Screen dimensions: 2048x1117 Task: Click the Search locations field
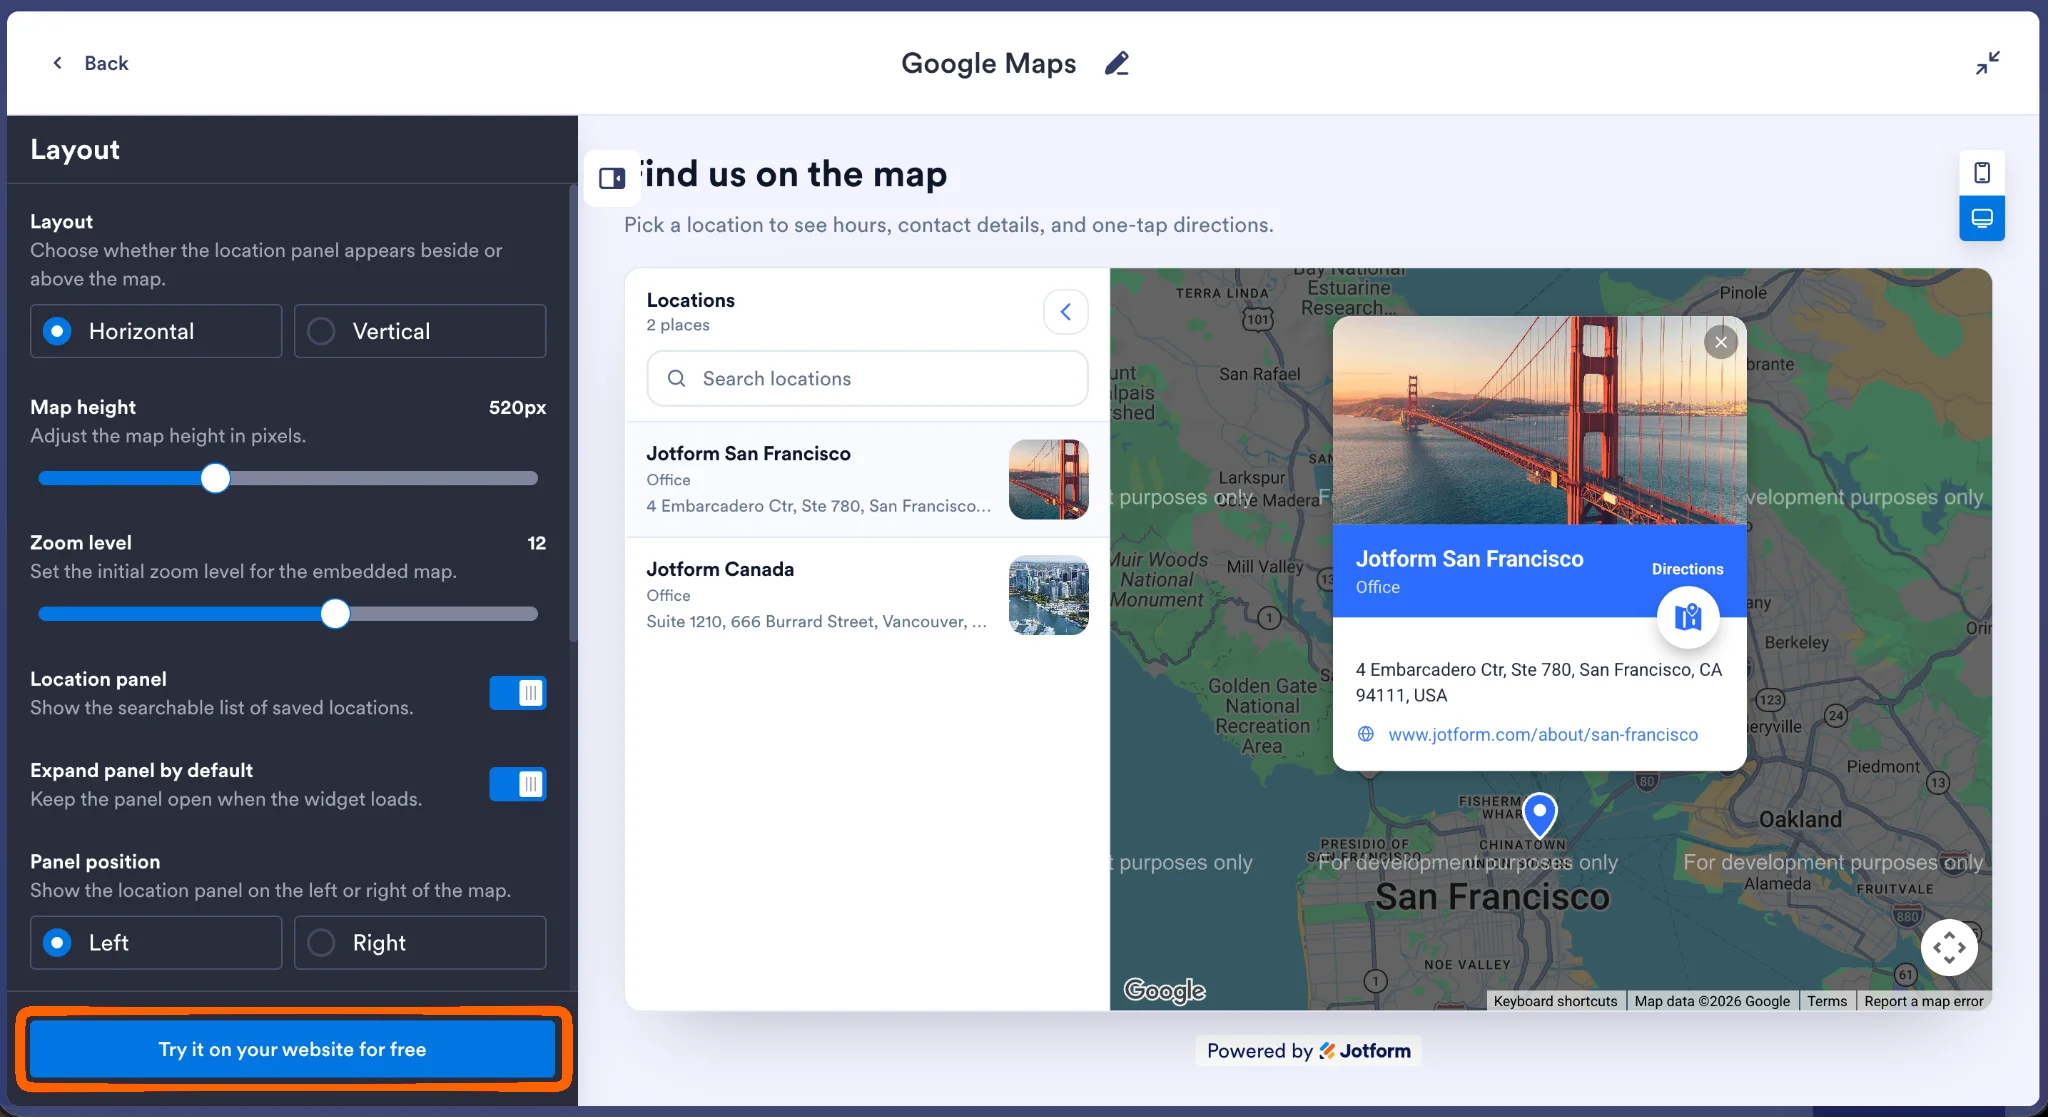867,378
